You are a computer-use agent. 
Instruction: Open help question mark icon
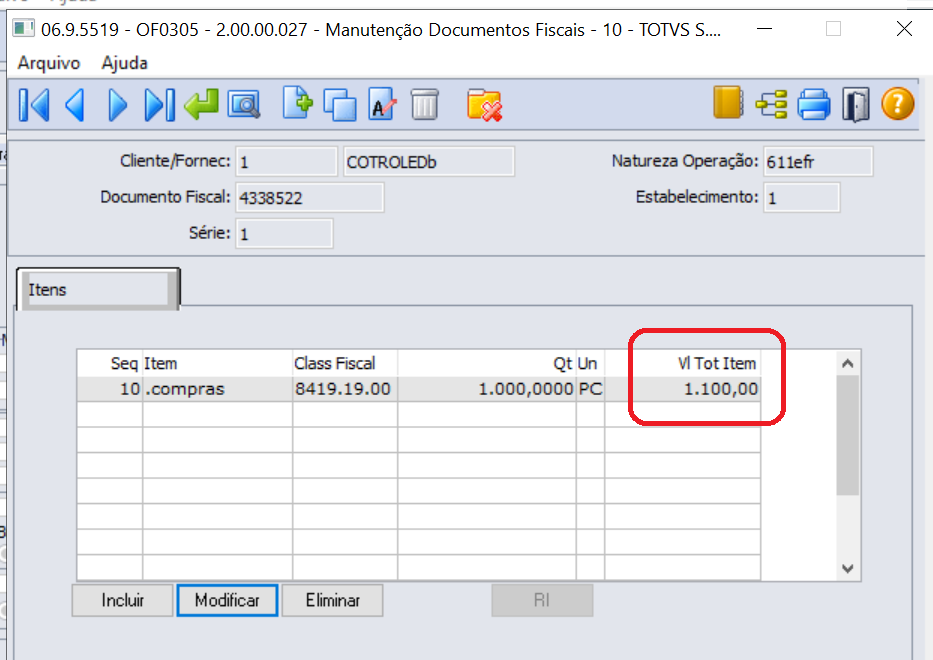(897, 104)
